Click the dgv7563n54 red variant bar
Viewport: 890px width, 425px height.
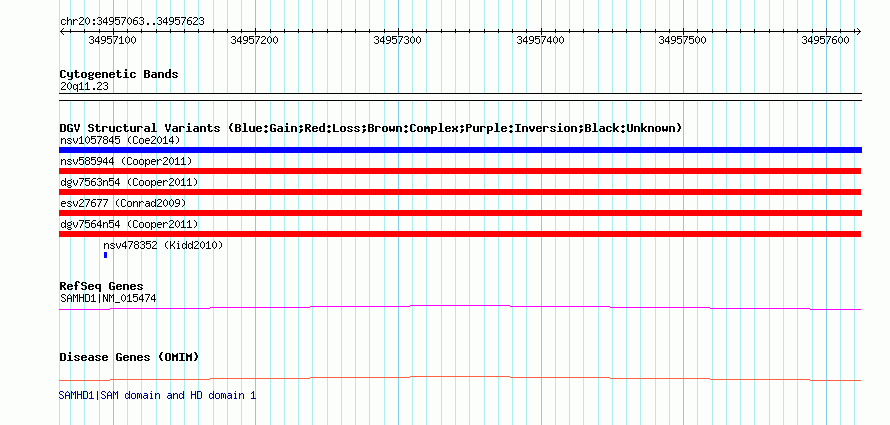point(460,192)
